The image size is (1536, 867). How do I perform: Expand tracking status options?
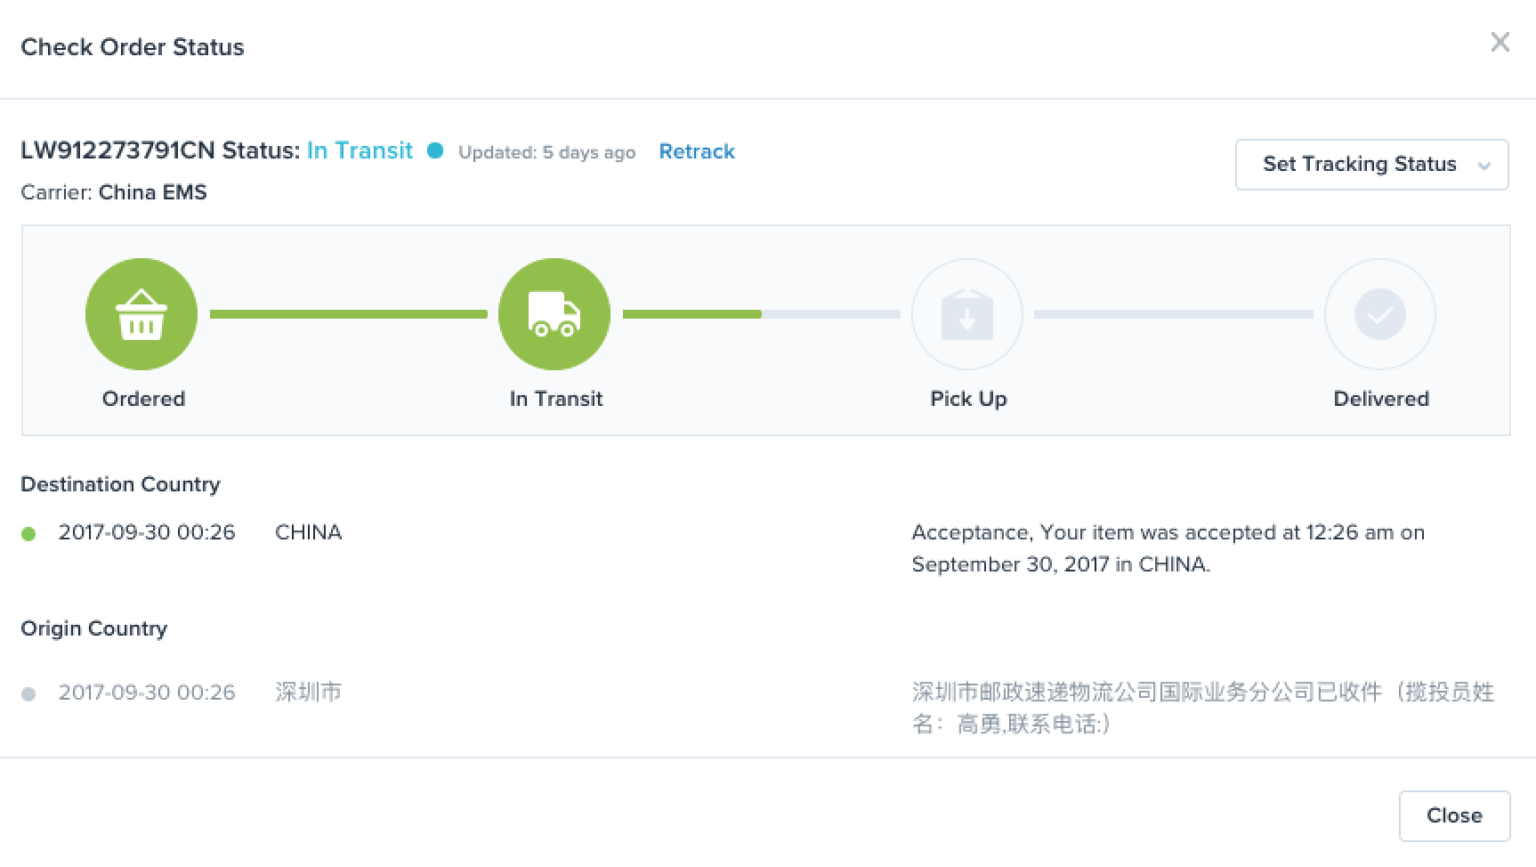[x=1371, y=164]
